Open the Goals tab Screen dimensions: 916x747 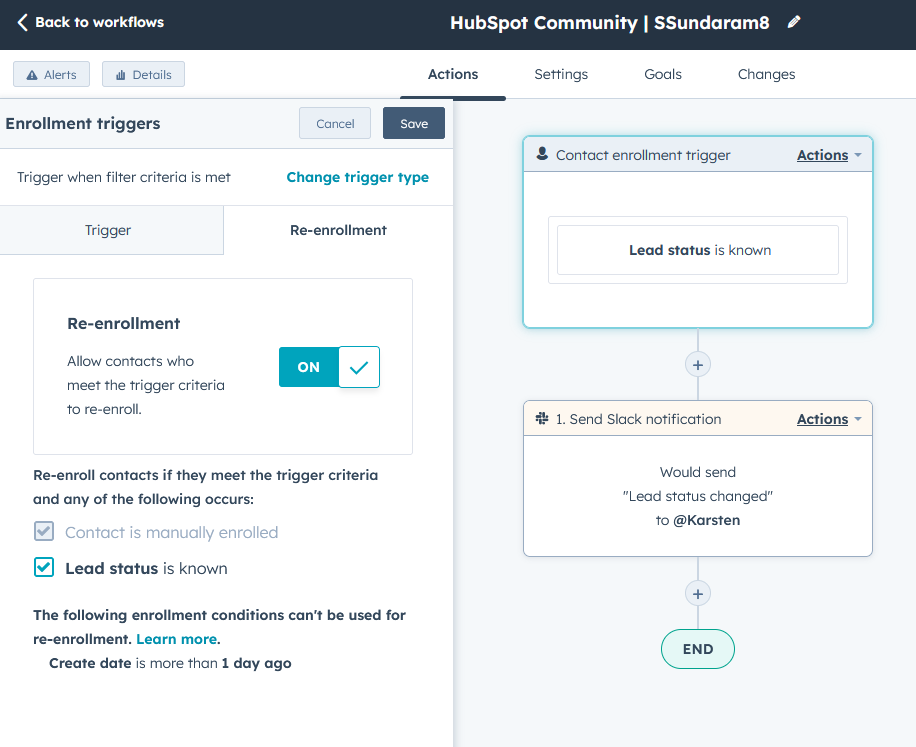[x=662, y=74]
